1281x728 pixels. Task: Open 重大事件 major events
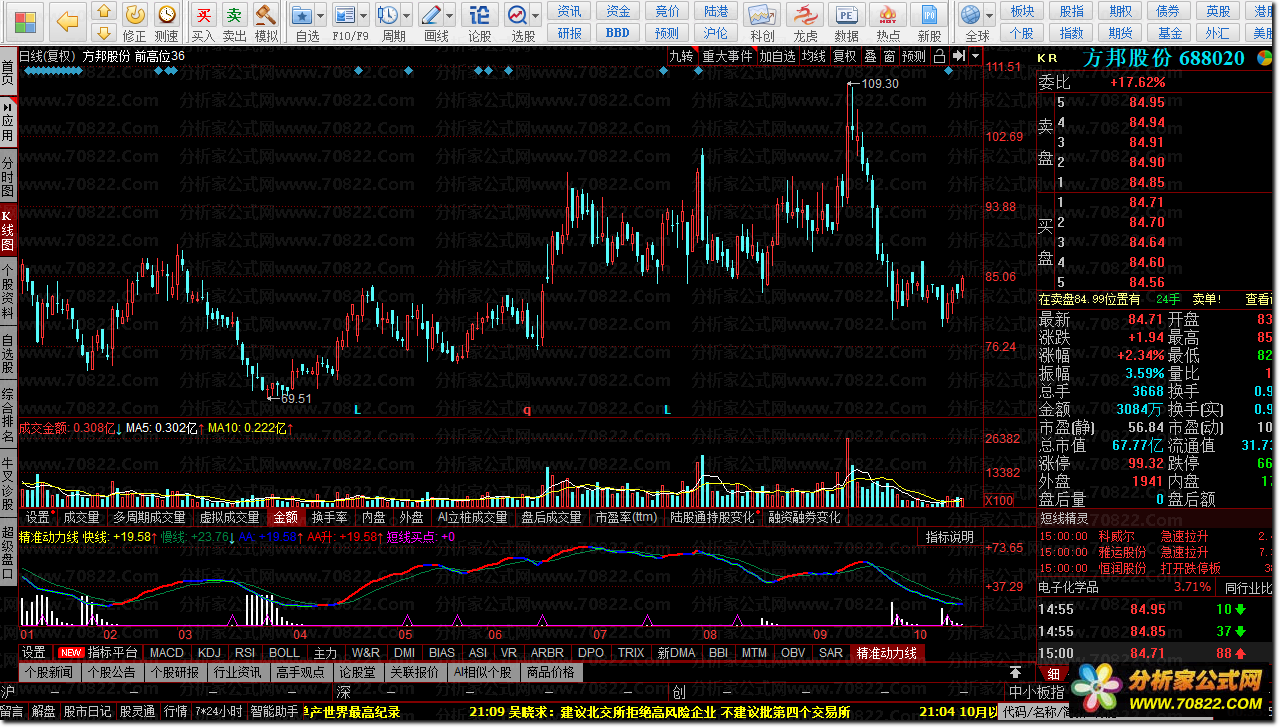(x=727, y=56)
